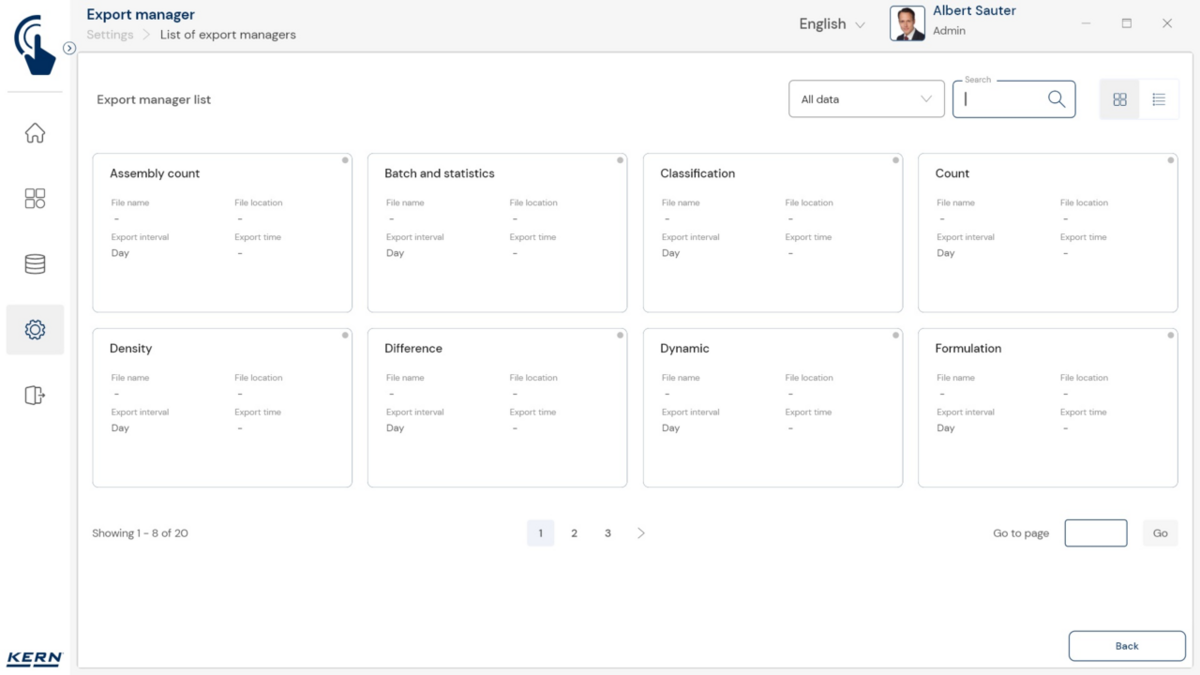Switch to list view layout

point(1159,99)
